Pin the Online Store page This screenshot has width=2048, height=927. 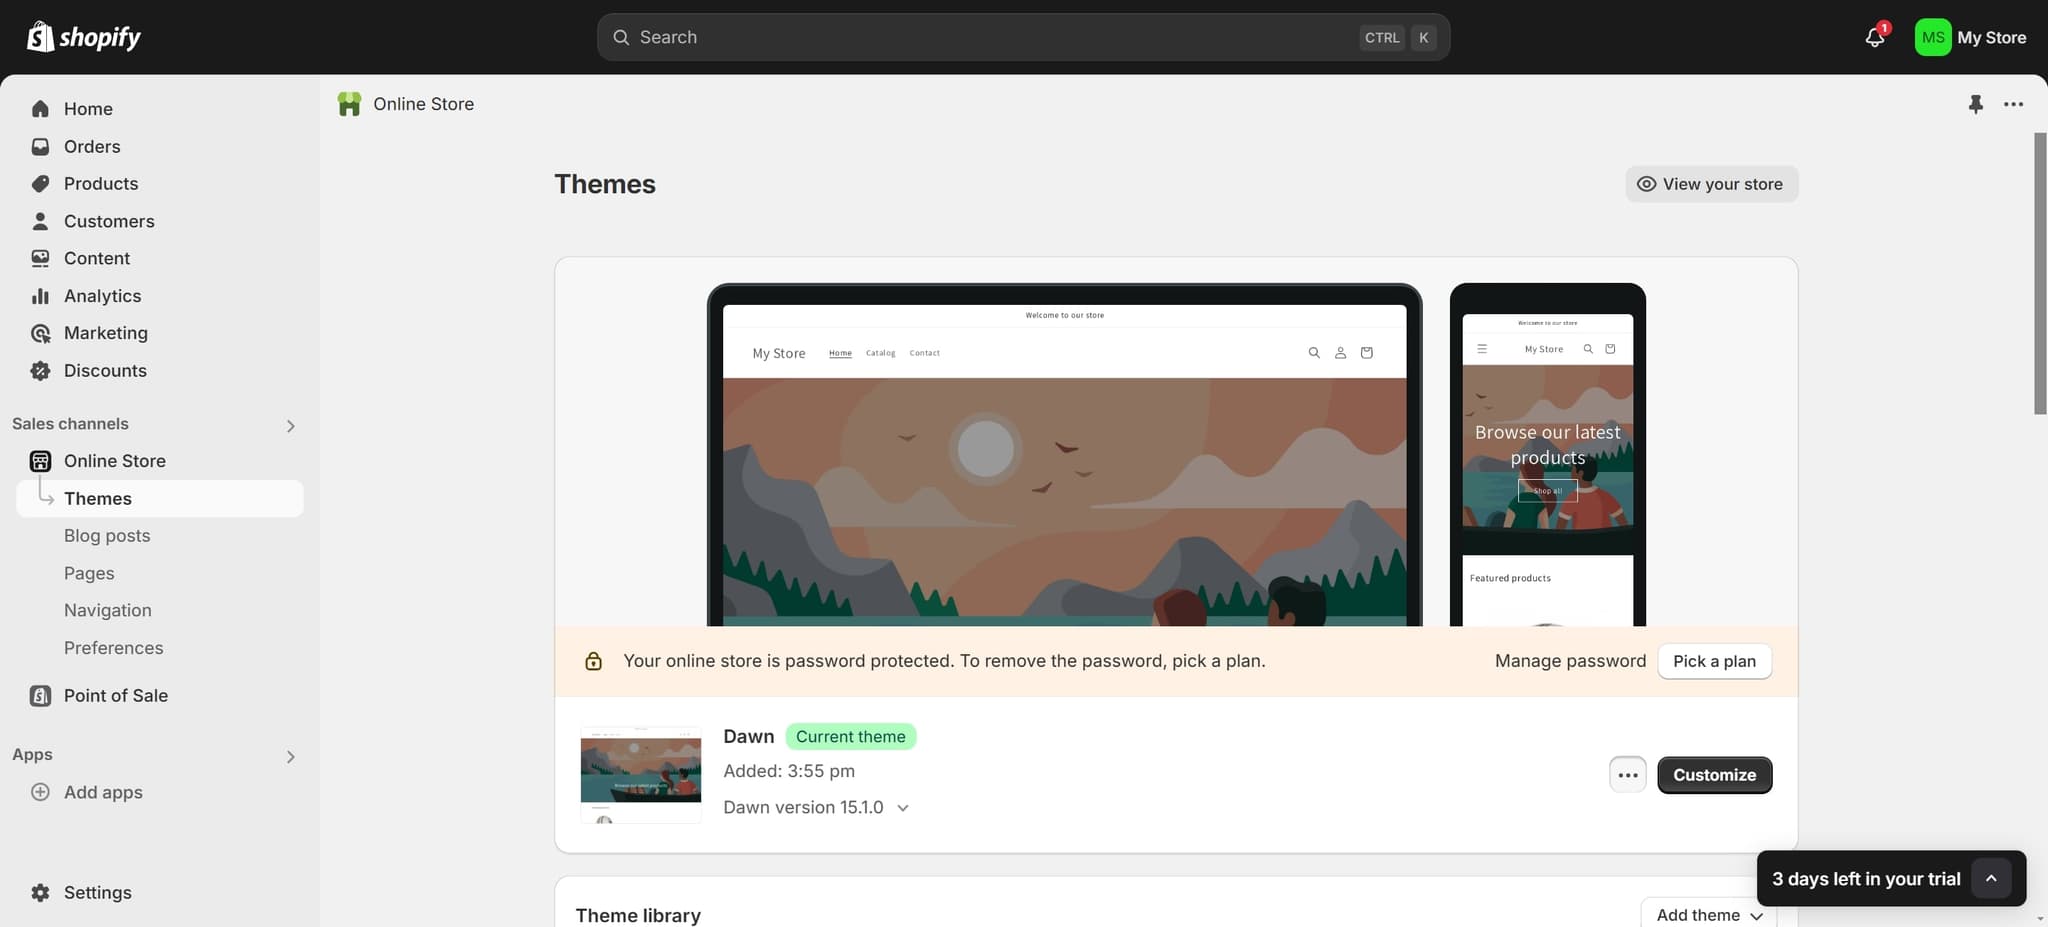click(1976, 104)
